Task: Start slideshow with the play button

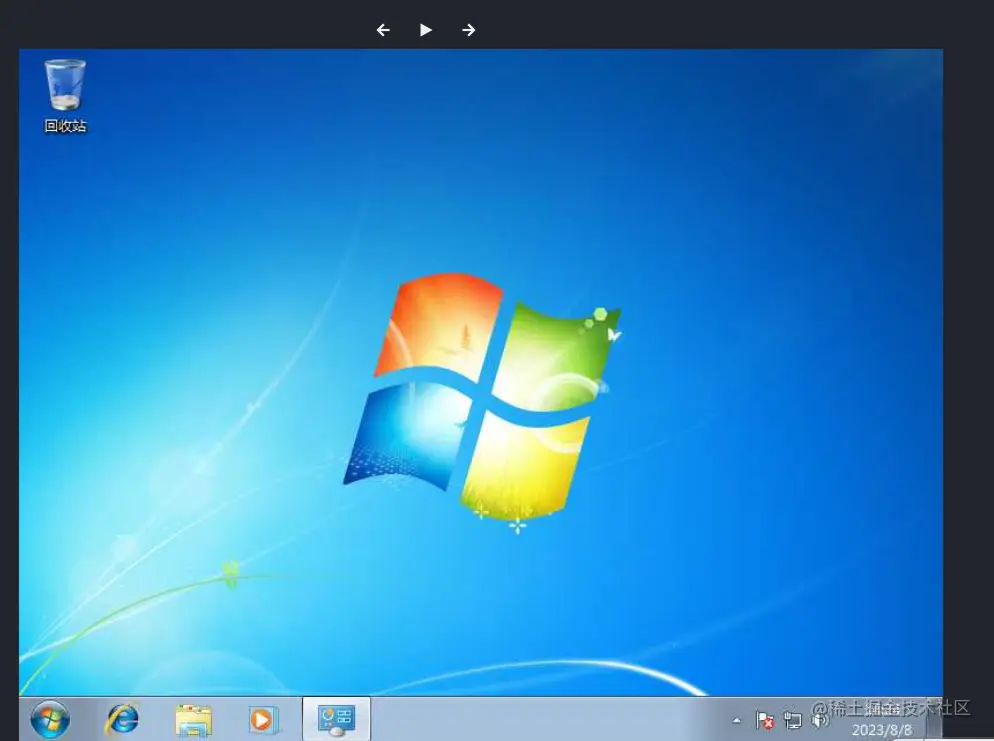Action: click(425, 30)
